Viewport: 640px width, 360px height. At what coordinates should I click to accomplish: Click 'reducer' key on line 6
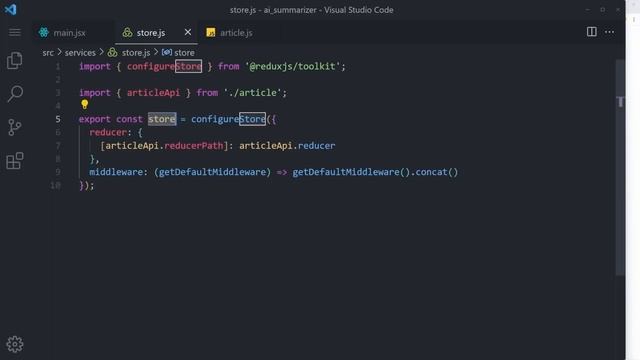108,133
